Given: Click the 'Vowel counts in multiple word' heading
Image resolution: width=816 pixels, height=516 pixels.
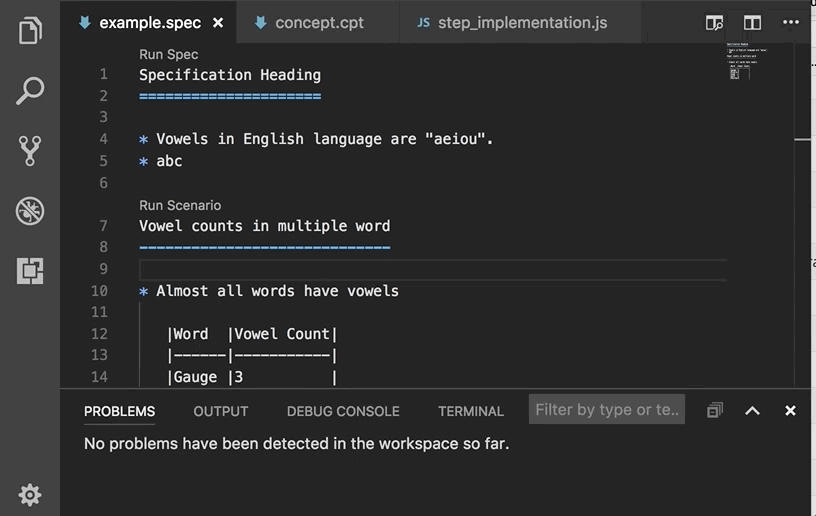Looking at the screenshot, I should tap(264, 226).
